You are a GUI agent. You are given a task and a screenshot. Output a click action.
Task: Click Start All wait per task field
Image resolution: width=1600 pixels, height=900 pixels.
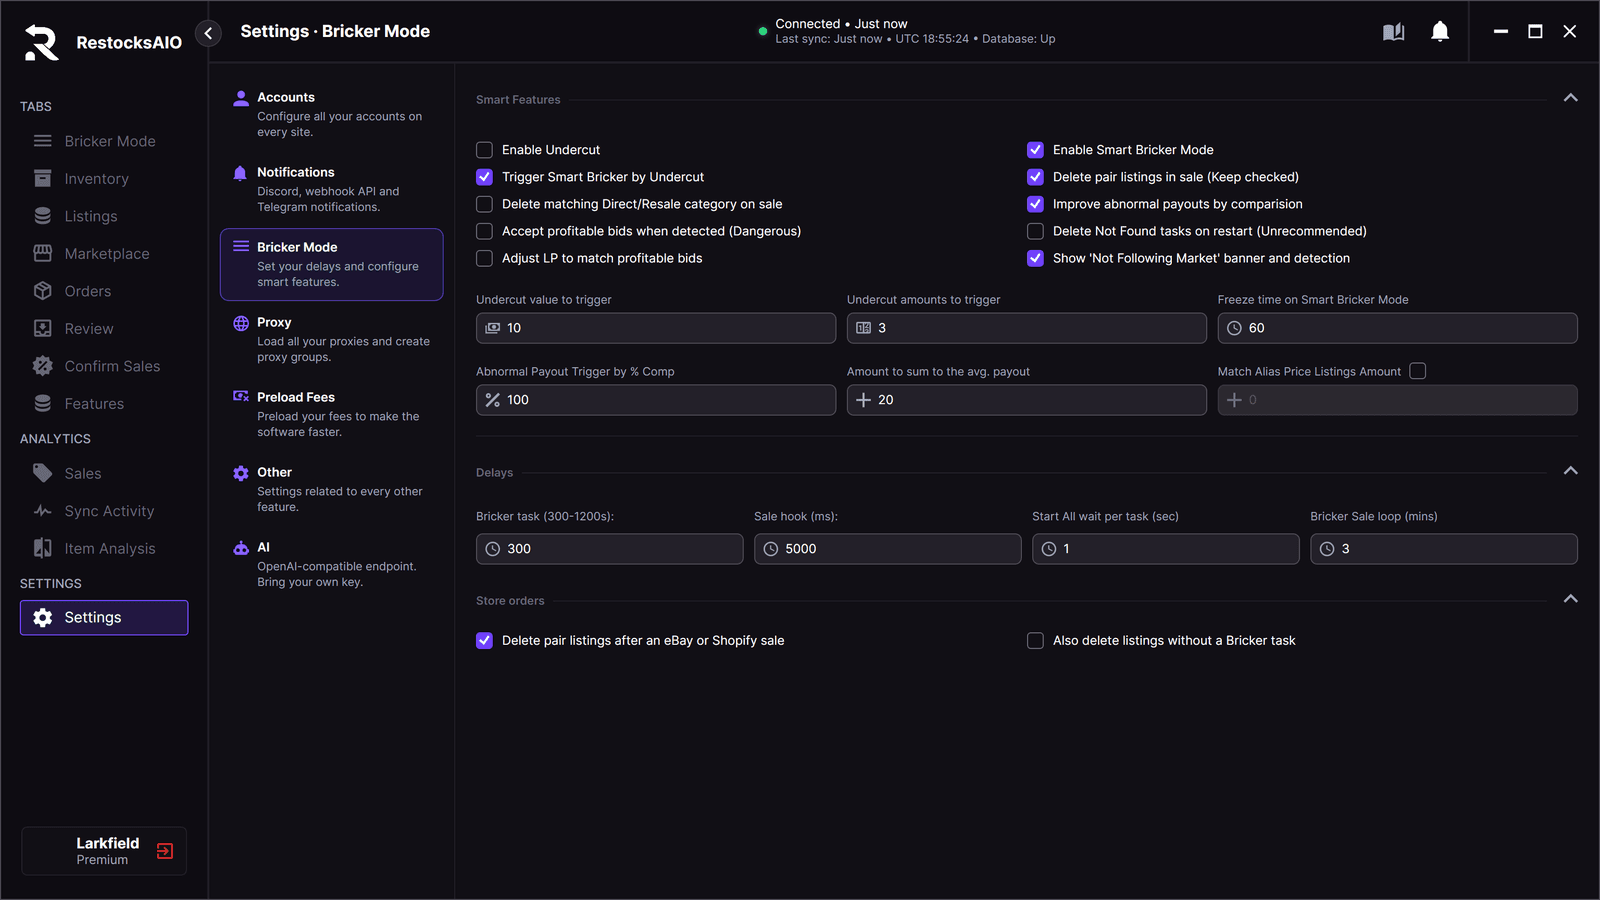click(1166, 549)
